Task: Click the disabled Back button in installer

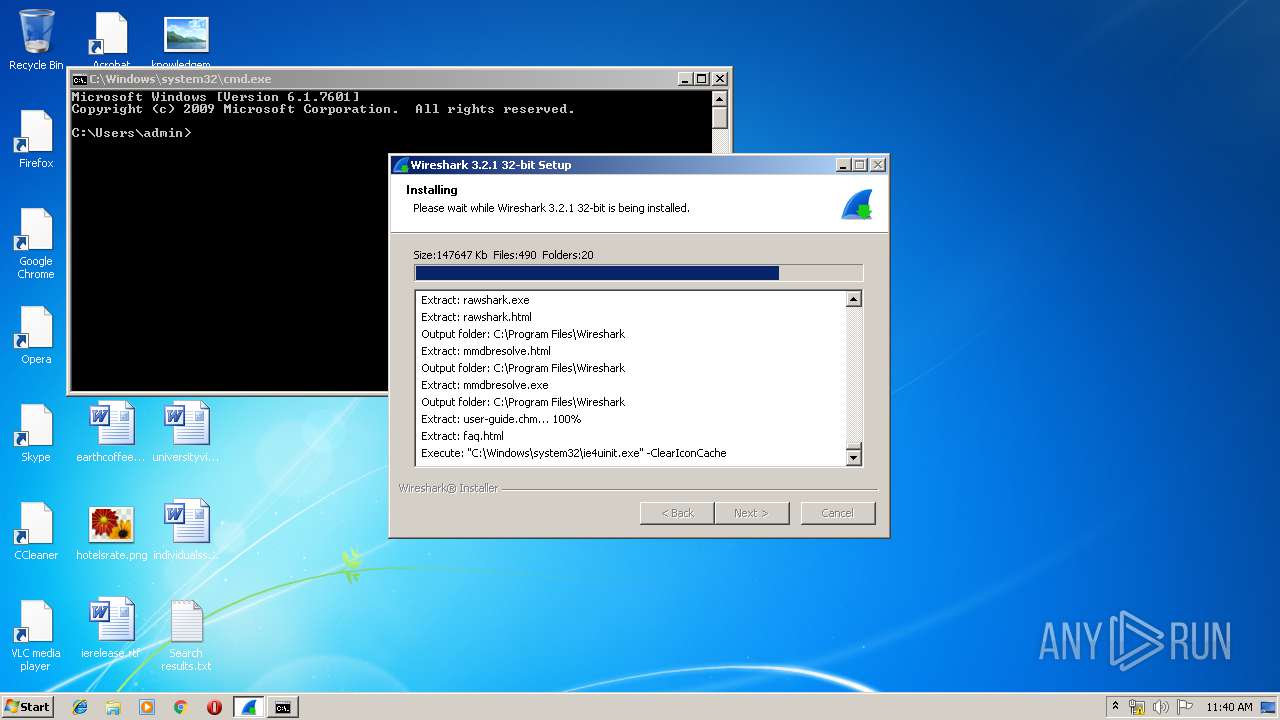Action: click(x=677, y=513)
